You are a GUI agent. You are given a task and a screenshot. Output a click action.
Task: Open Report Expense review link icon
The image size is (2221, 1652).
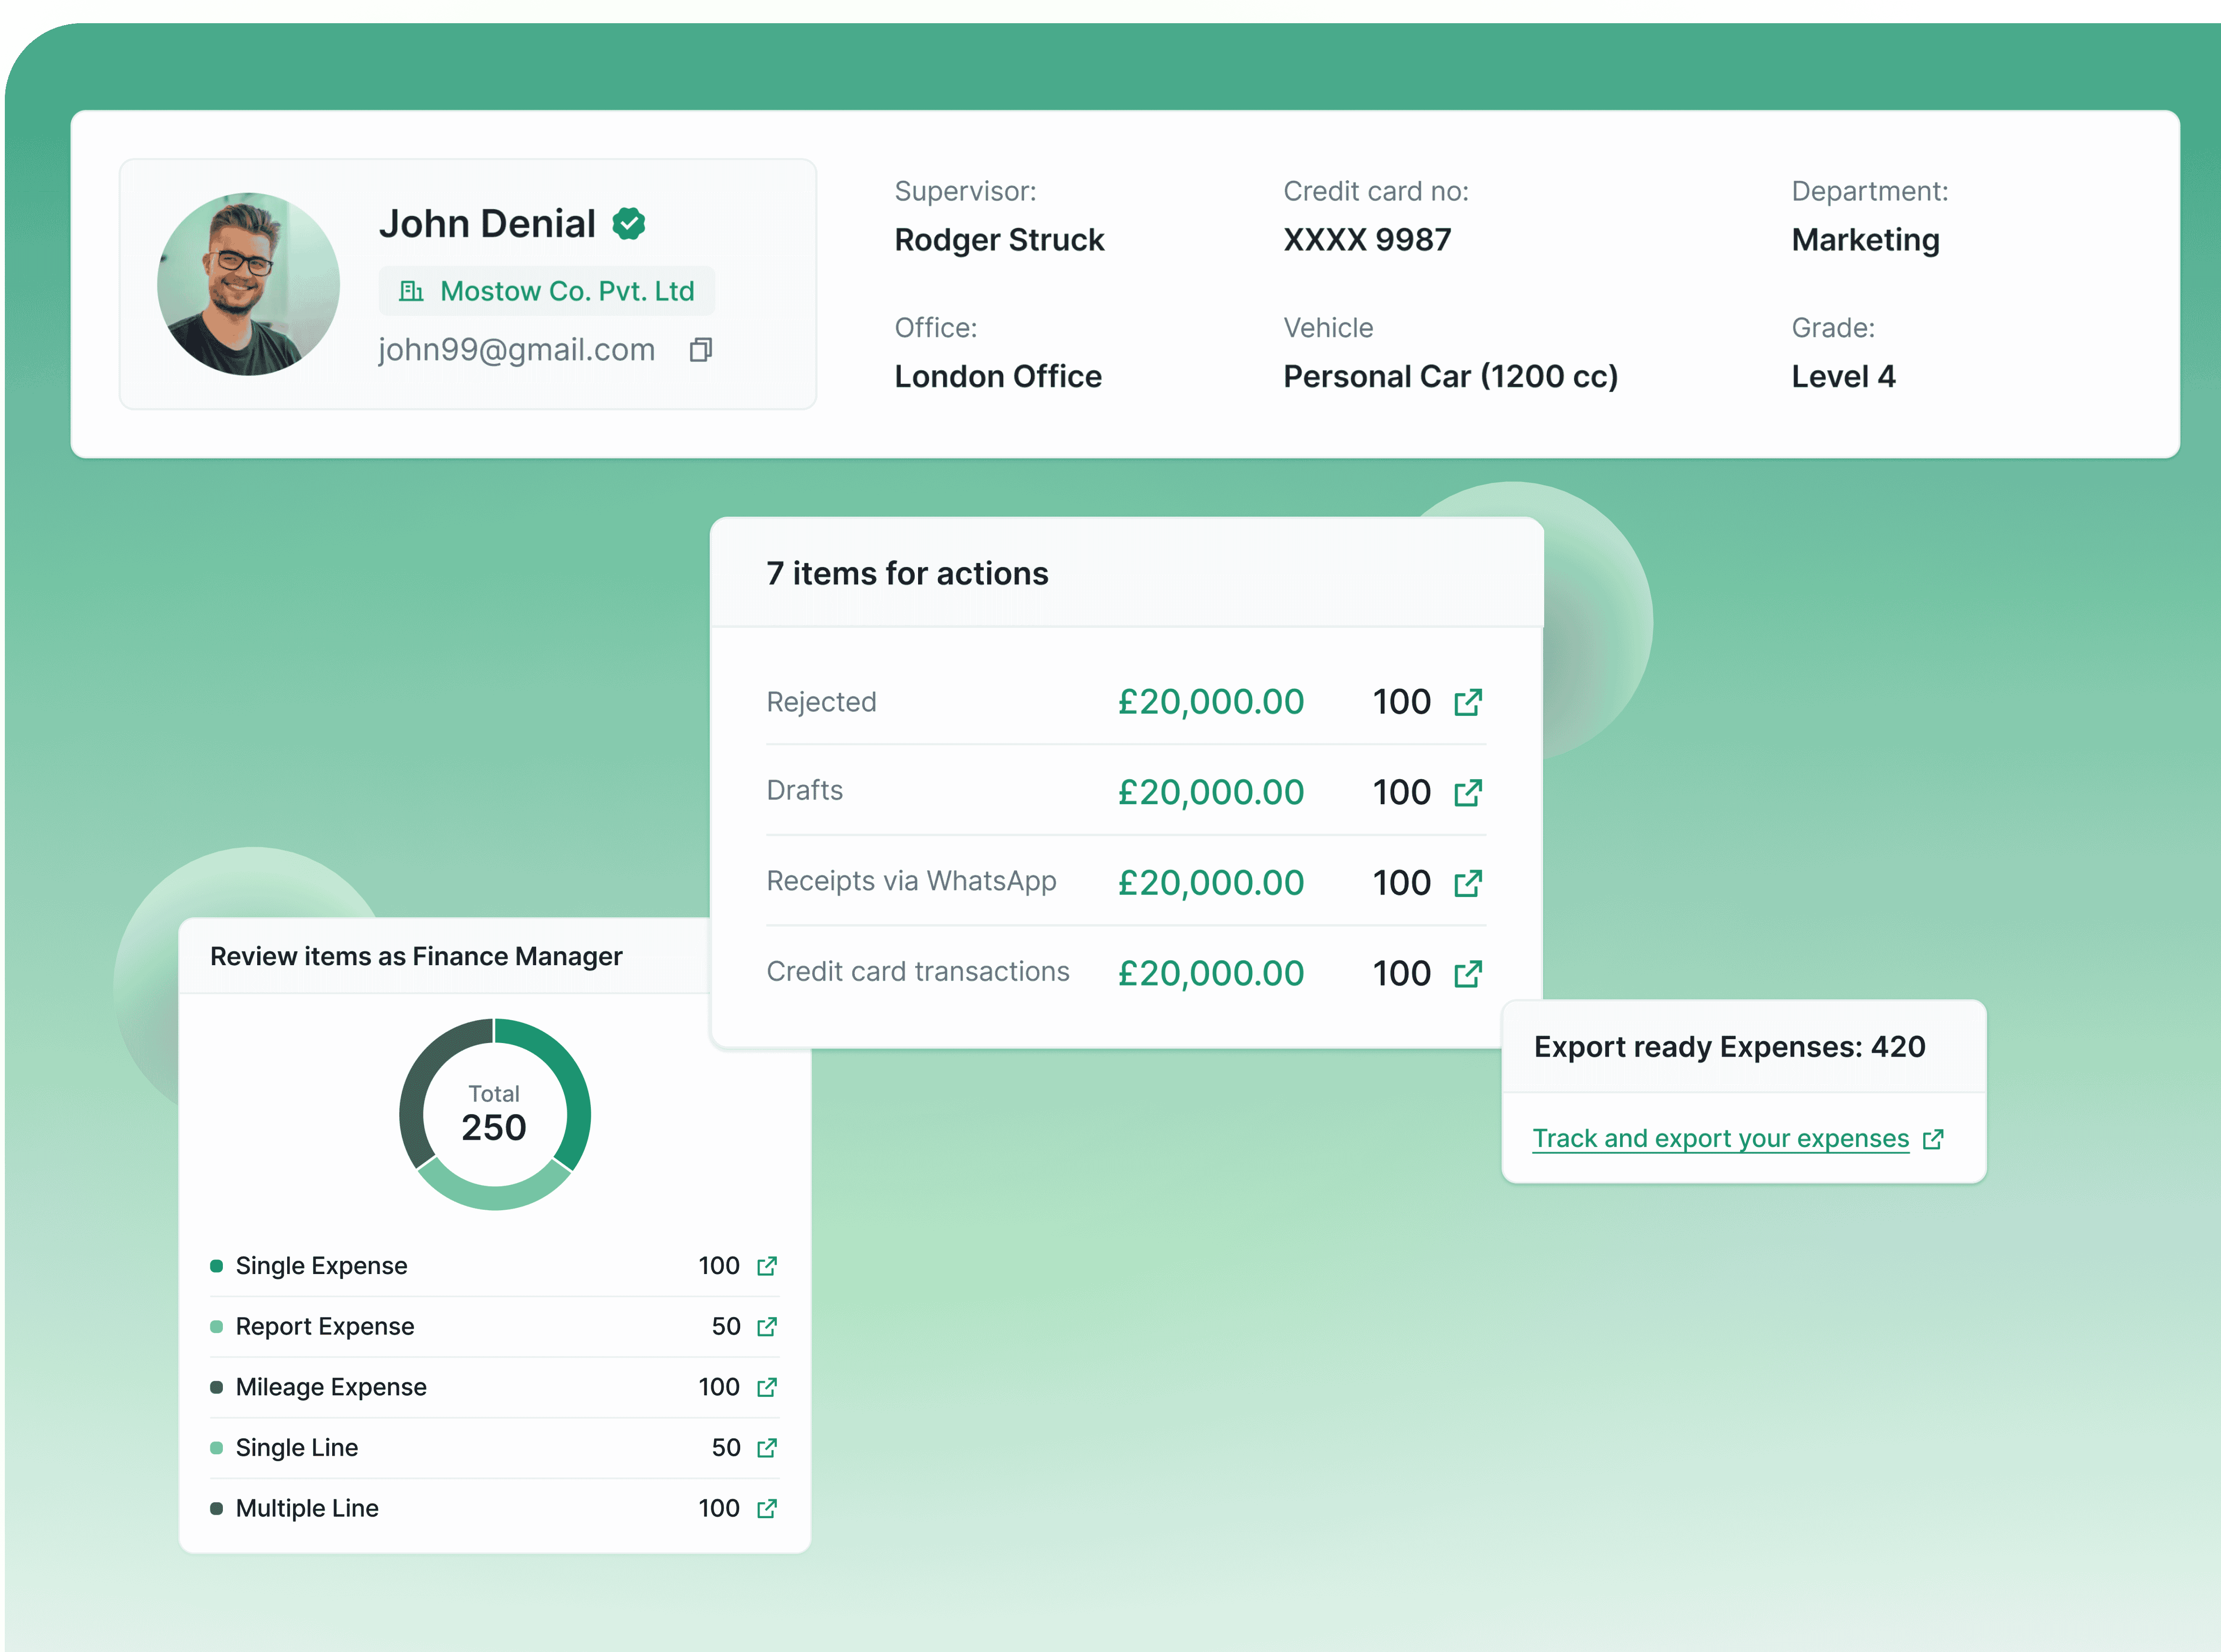pos(767,1327)
